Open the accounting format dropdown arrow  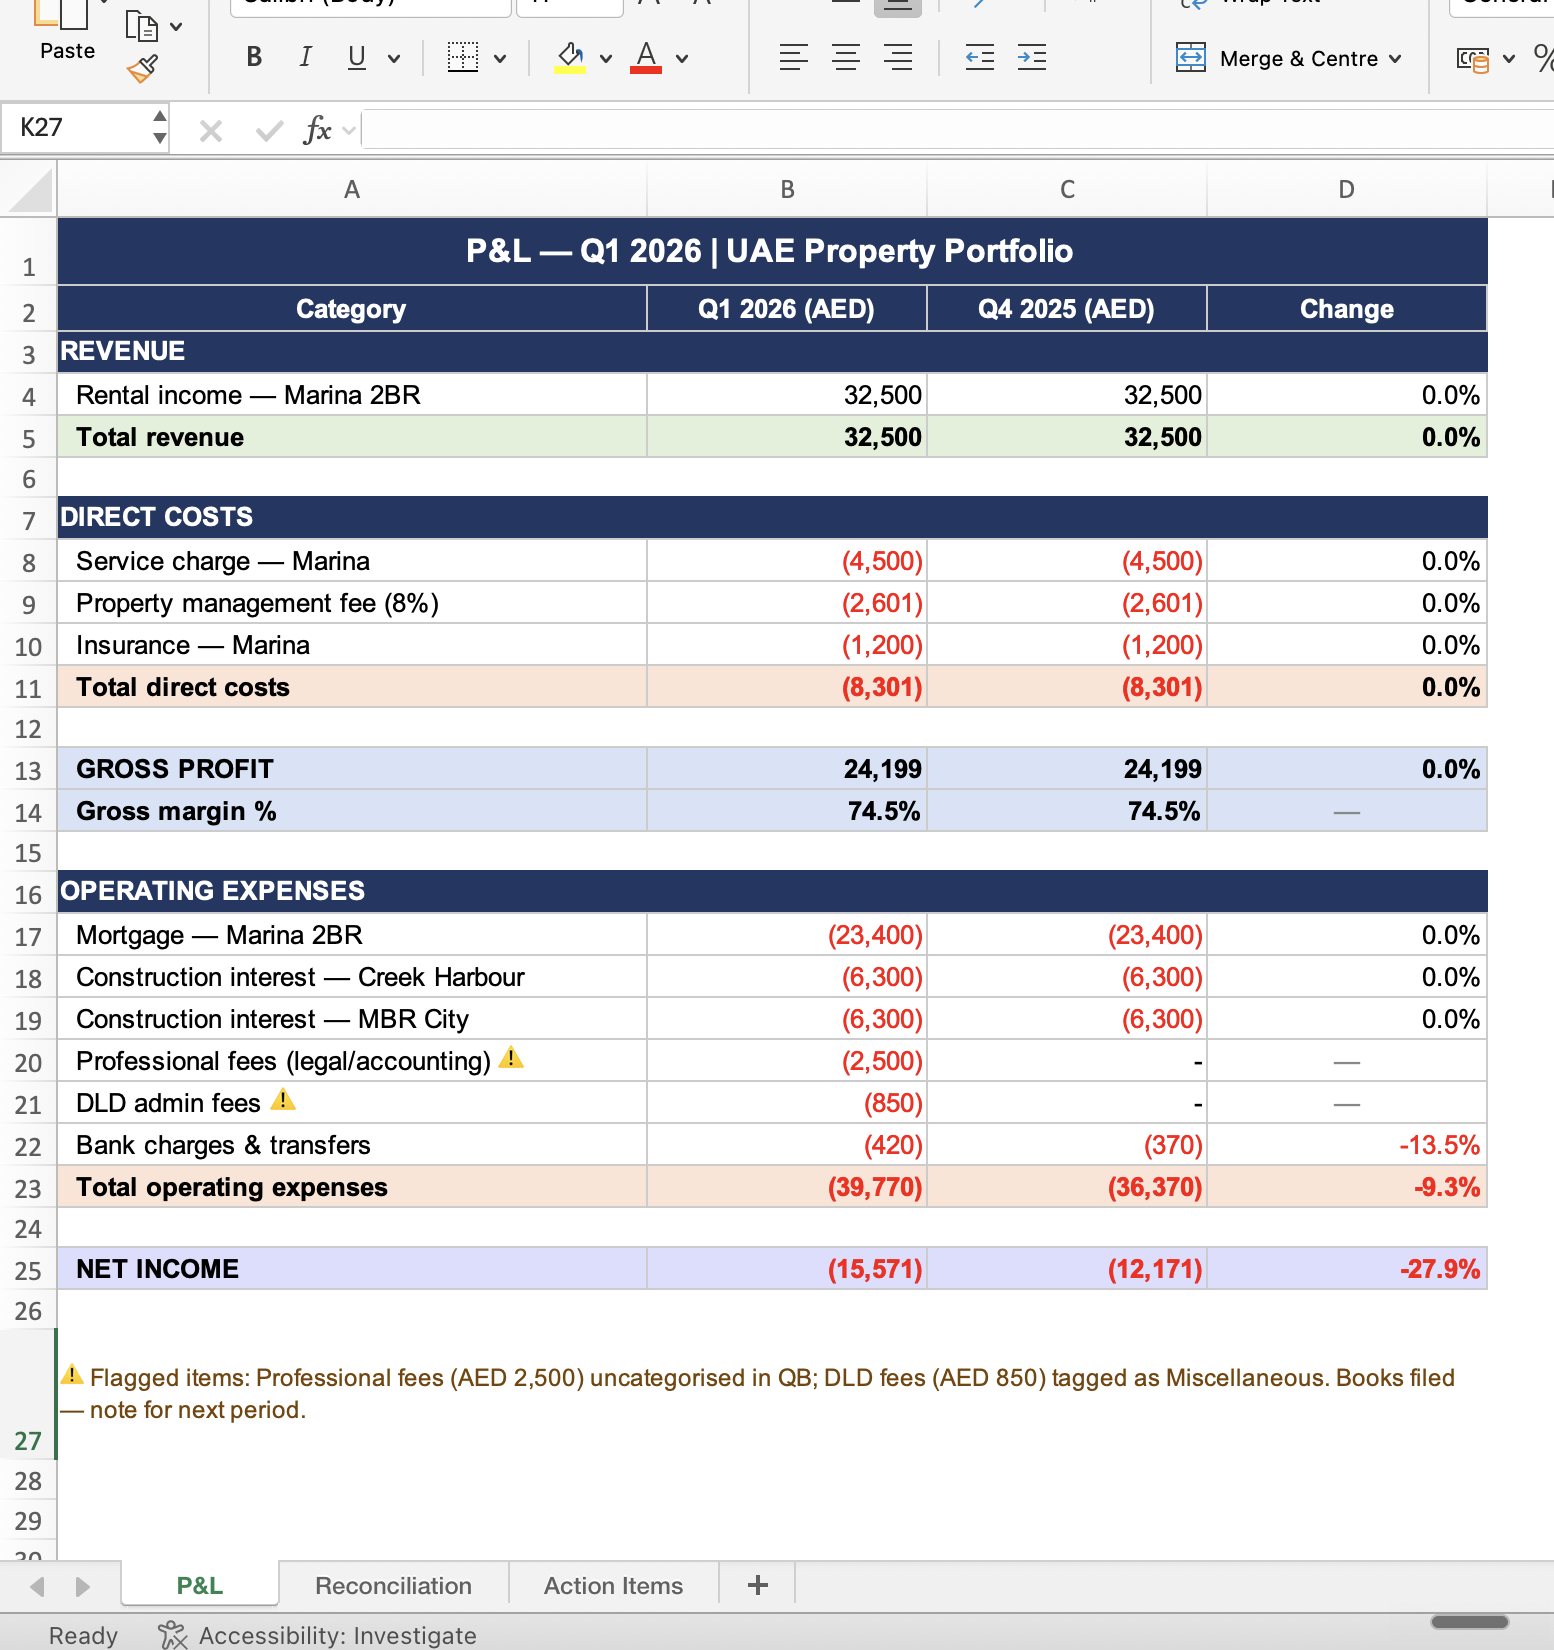pos(1509,59)
